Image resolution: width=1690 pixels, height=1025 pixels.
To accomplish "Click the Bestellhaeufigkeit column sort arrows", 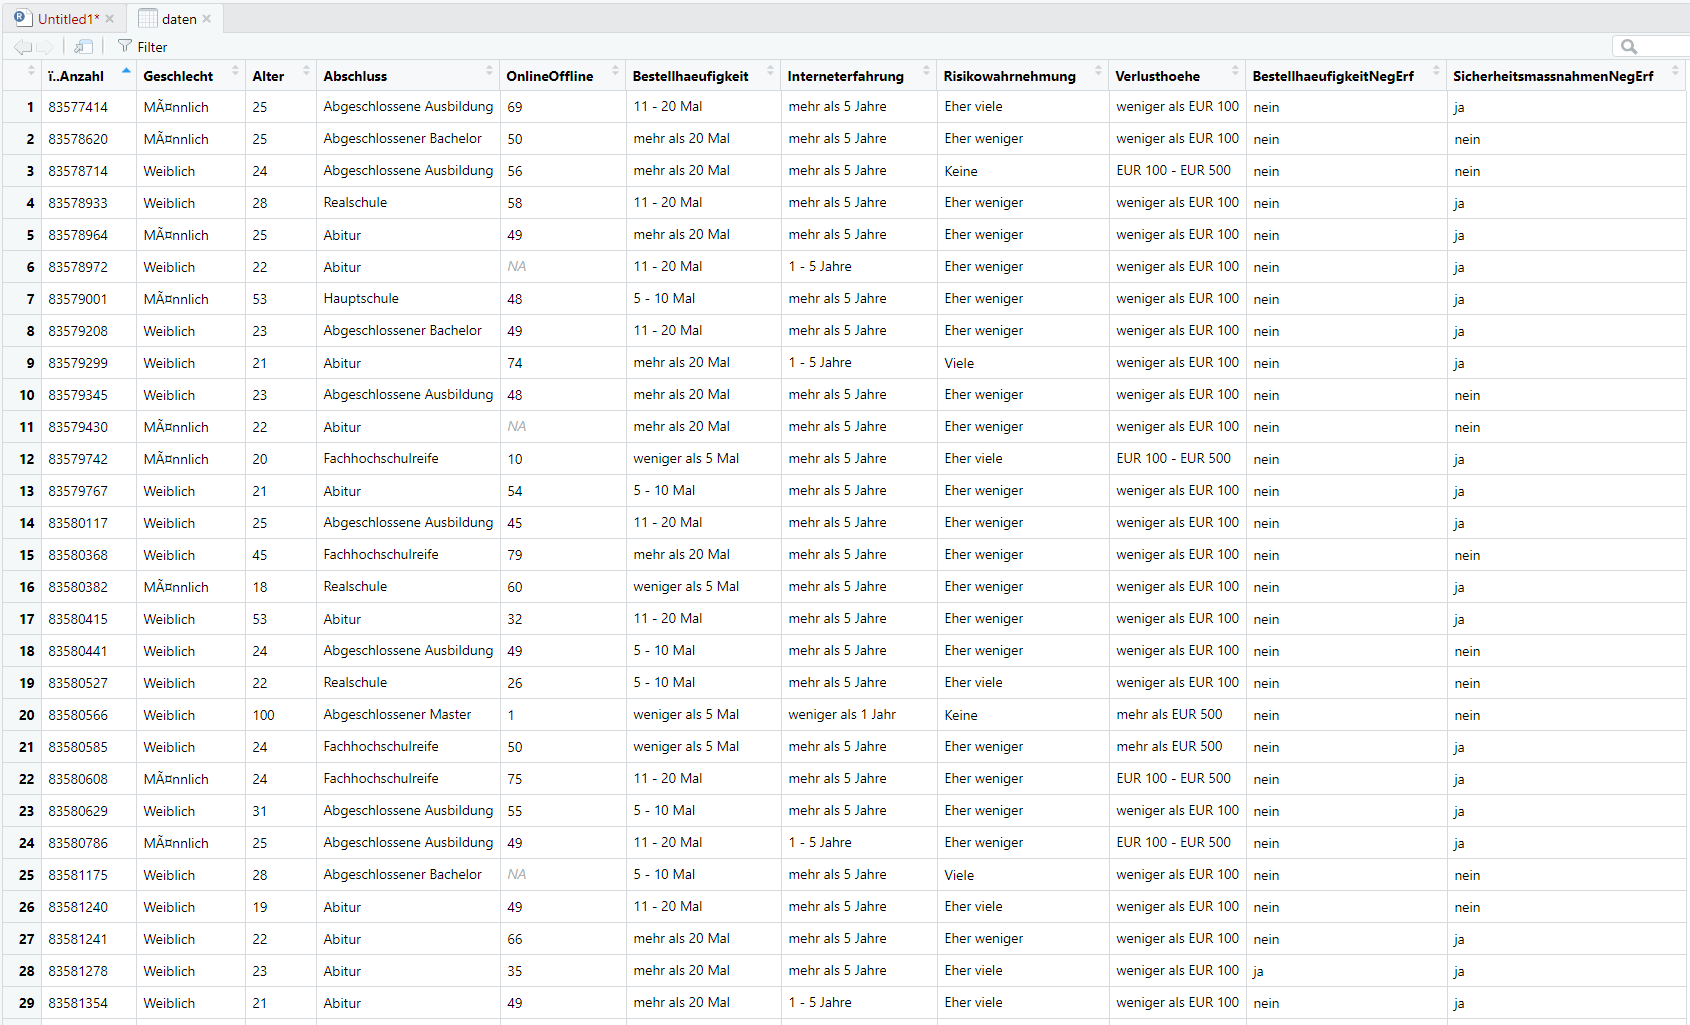I will click(770, 71).
